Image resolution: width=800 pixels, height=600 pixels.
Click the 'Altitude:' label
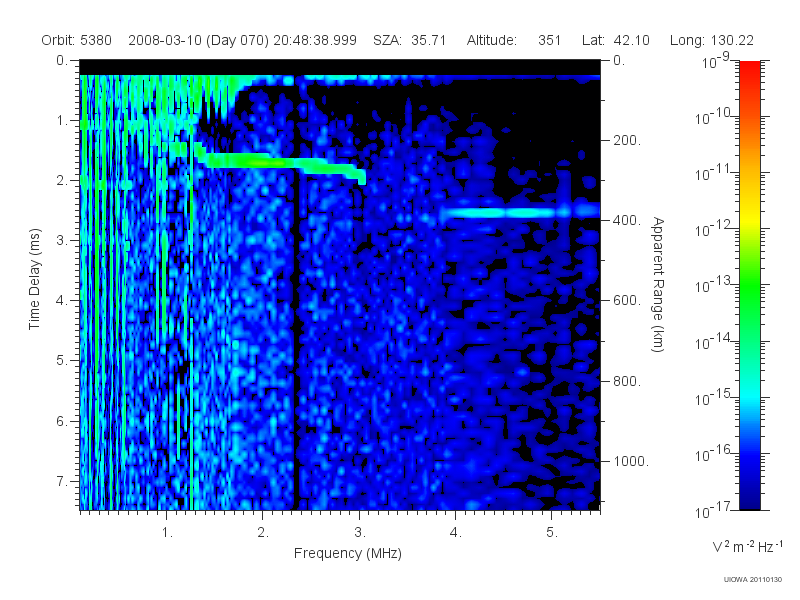(491, 40)
